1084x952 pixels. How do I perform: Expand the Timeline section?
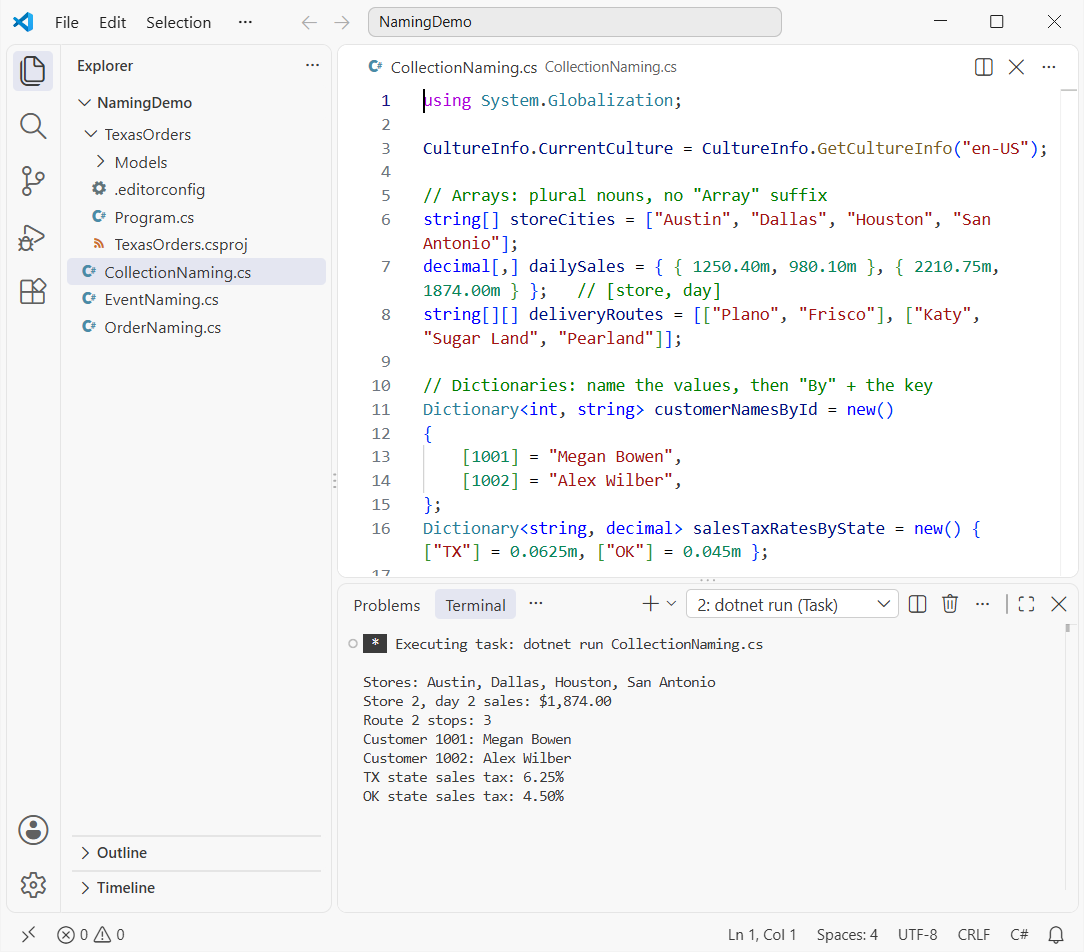click(196, 887)
